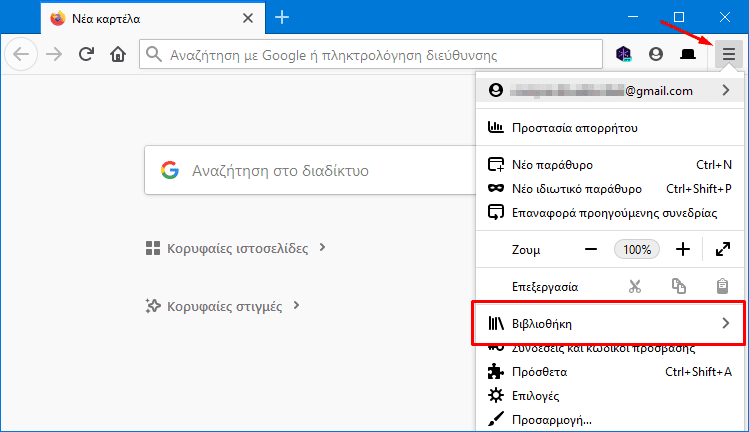Image resolution: width=749 pixels, height=432 pixels.
Task: Select the Νέα καρτέλα tab
Action: coord(152,19)
